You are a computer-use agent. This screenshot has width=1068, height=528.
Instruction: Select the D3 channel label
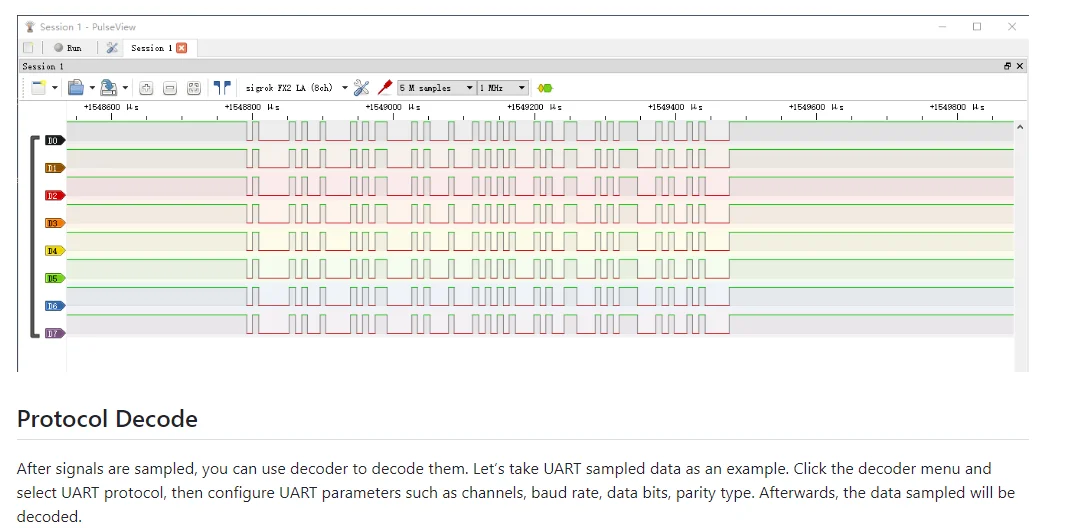click(x=54, y=223)
